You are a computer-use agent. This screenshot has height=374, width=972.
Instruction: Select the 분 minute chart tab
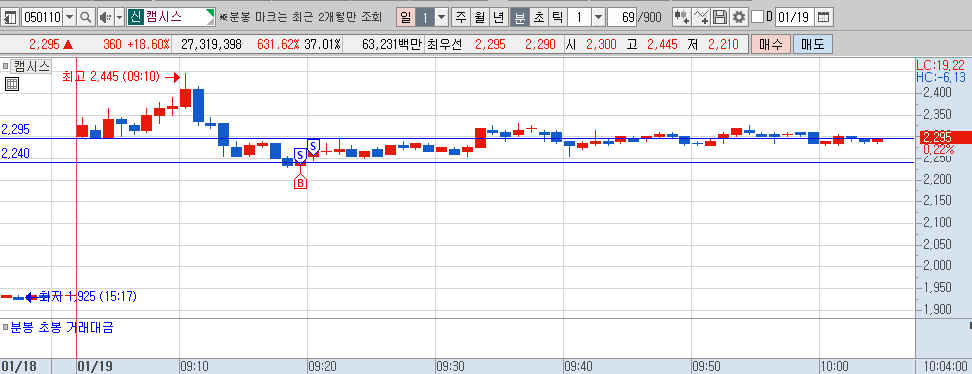[519, 17]
